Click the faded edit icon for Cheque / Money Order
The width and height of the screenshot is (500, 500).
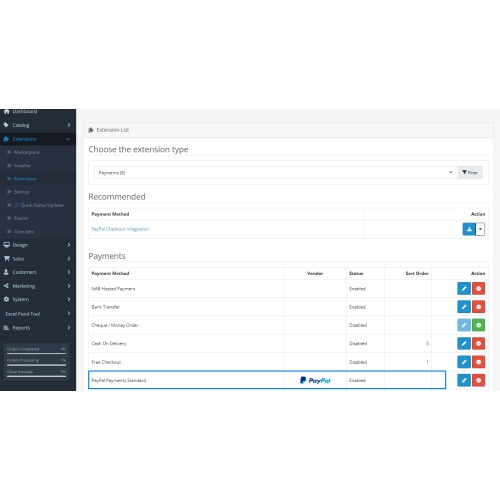[464, 325]
